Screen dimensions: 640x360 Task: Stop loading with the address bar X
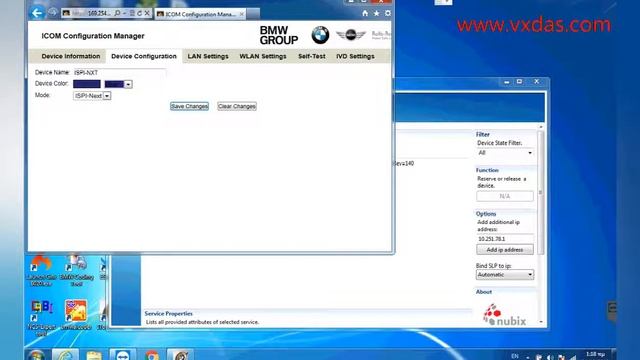point(147,13)
